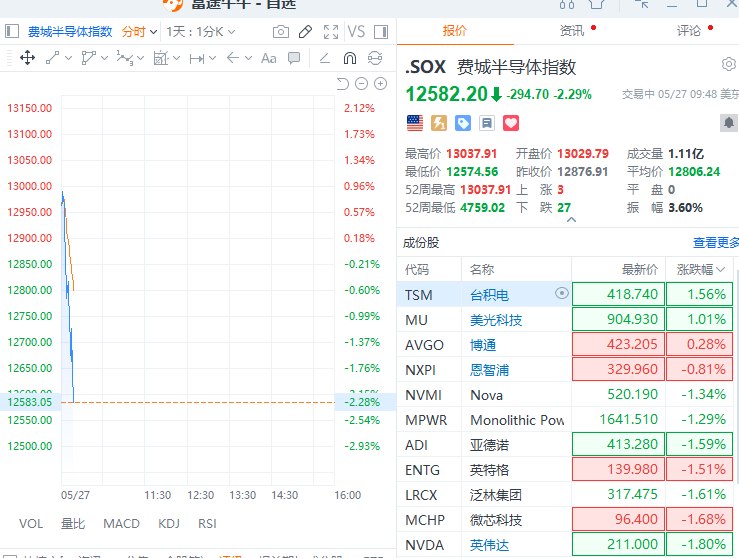Screen dimensions: 739x558
Task: Open 博通 stock link
Action: click(483, 345)
